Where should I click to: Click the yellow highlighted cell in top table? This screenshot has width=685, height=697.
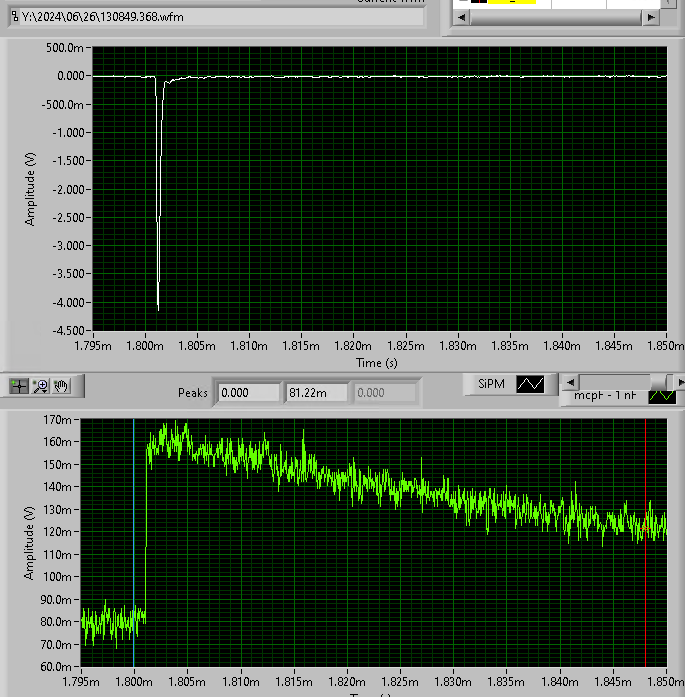pyautogui.click(x=512, y=2)
